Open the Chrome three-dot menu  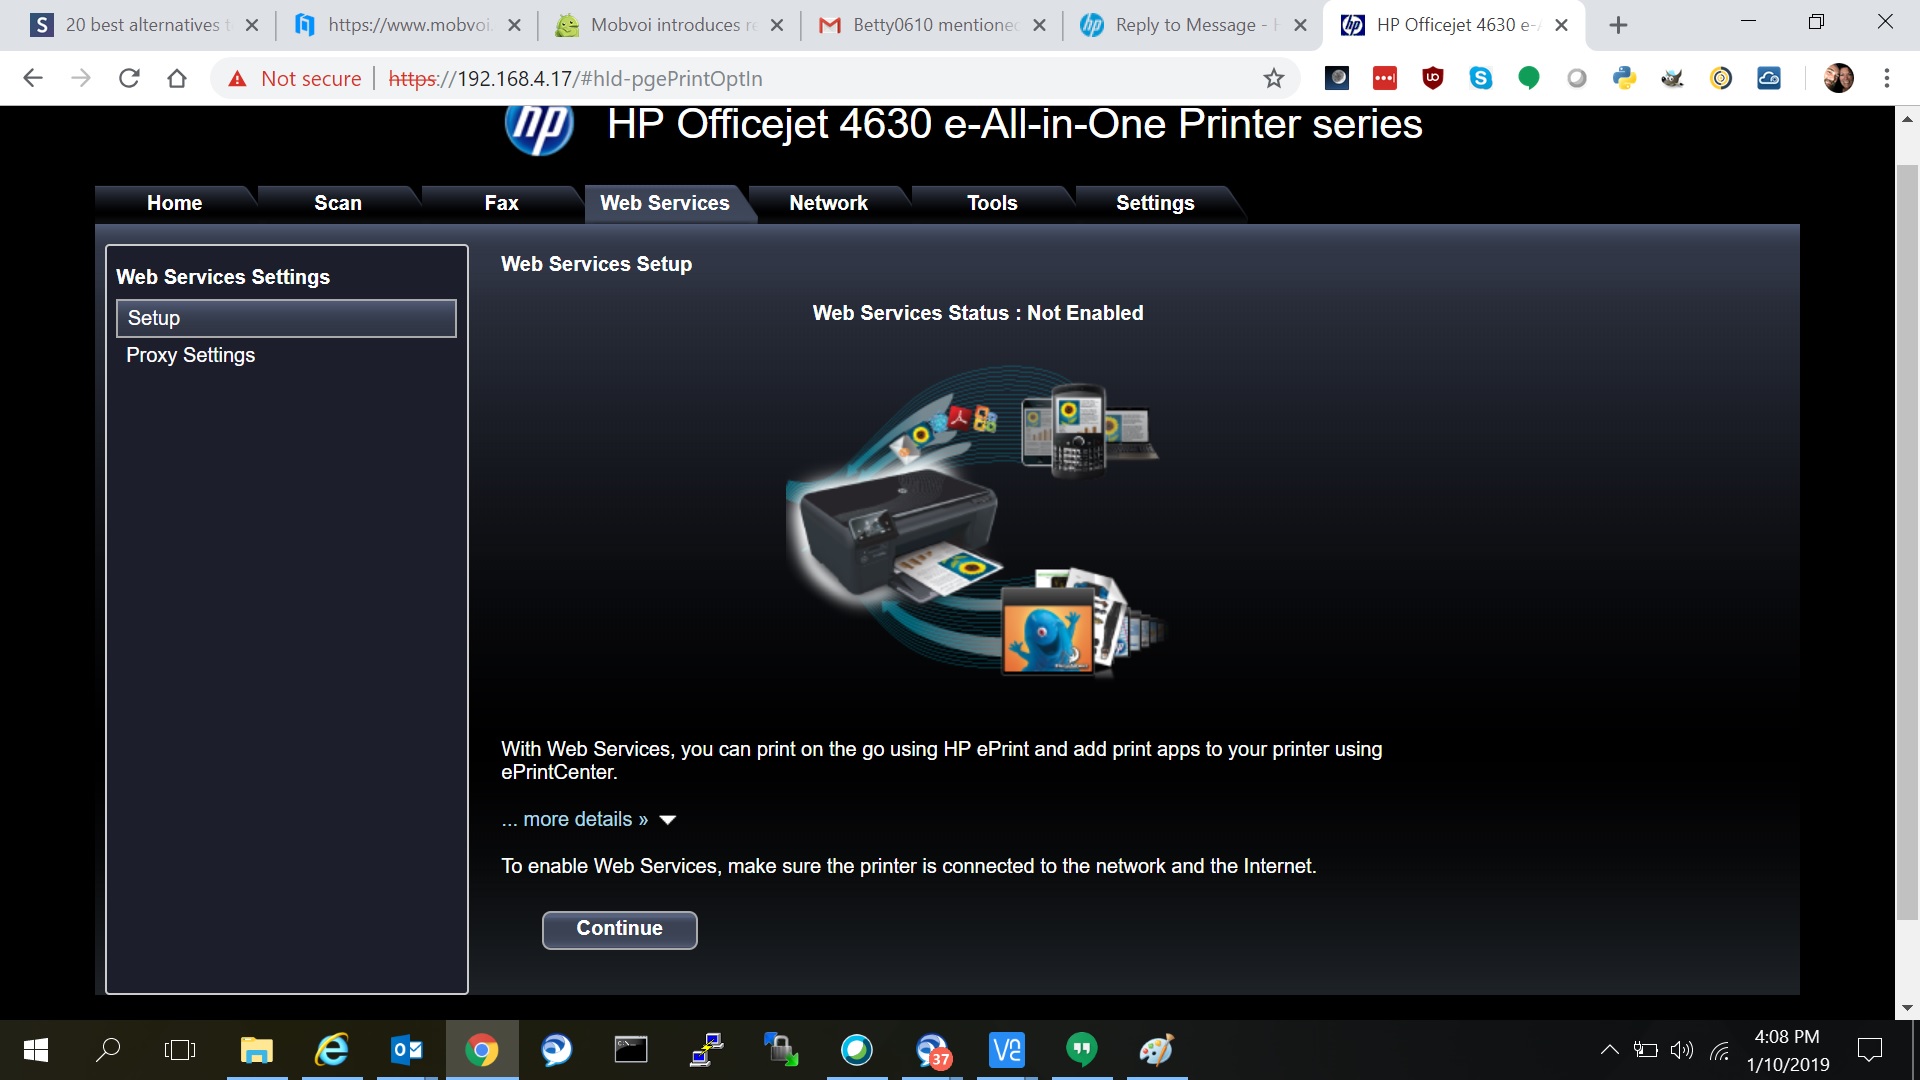pyautogui.click(x=1886, y=78)
